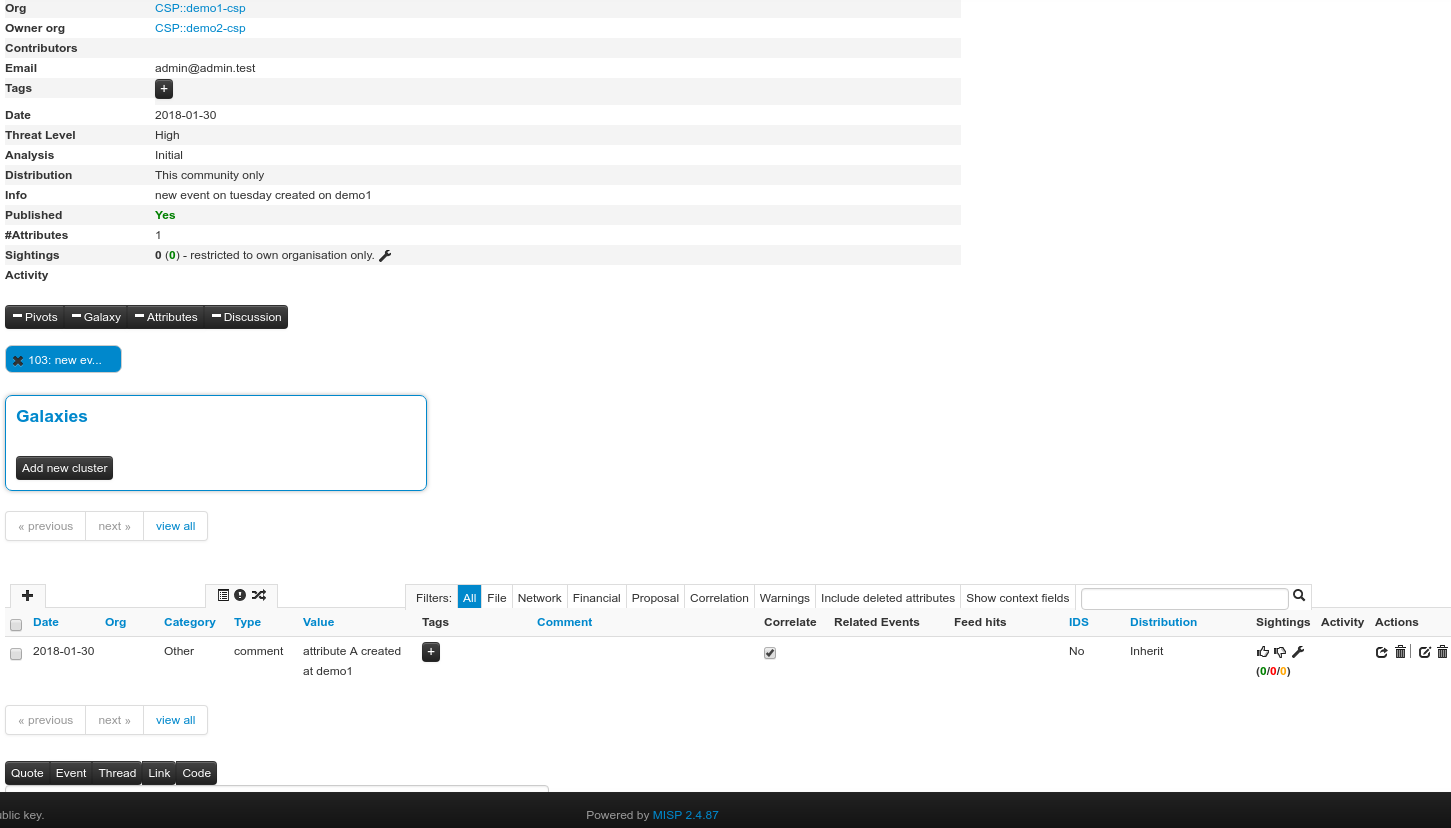1451x828 pixels.
Task: Click the plus button to add event tag
Action: (164, 89)
